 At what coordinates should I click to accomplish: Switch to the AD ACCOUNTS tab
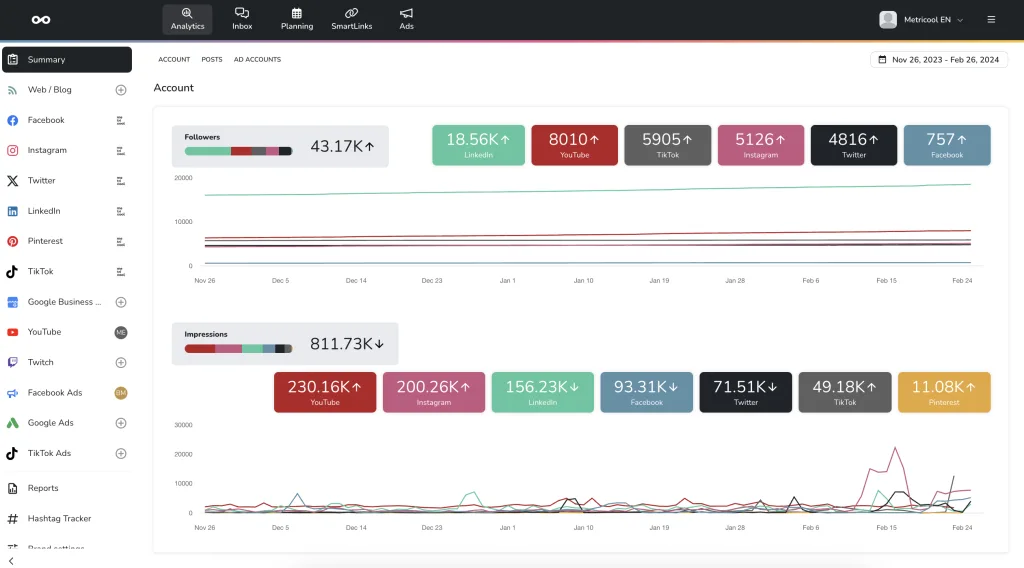tap(257, 59)
